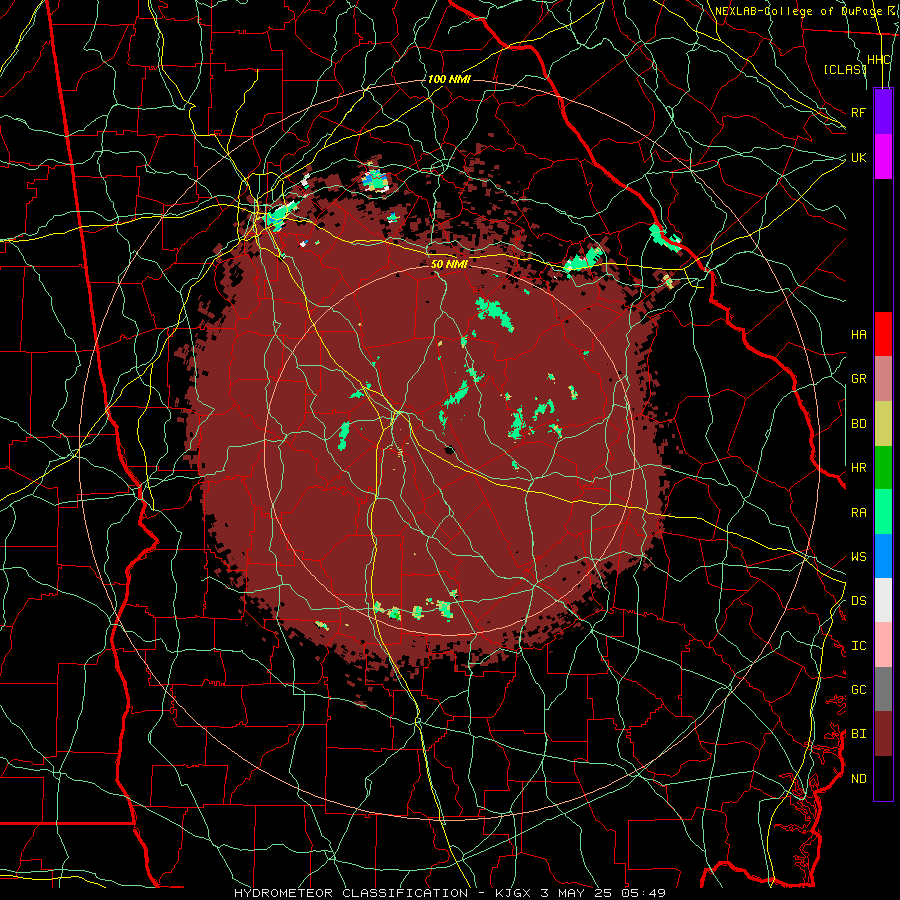Click the UK legend label
900x900 pixels.
click(859, 157)
